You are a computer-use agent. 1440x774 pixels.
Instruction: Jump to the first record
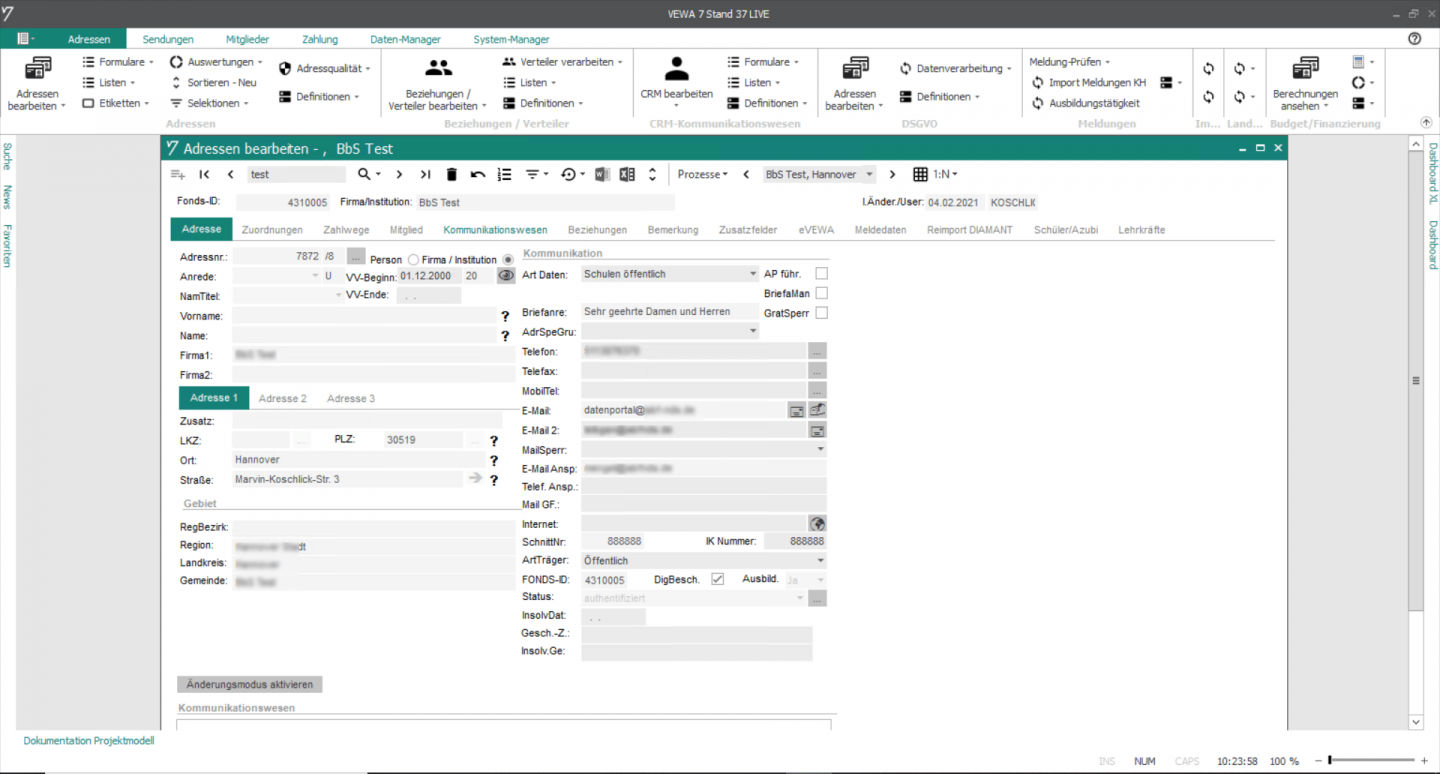[204, 174]
